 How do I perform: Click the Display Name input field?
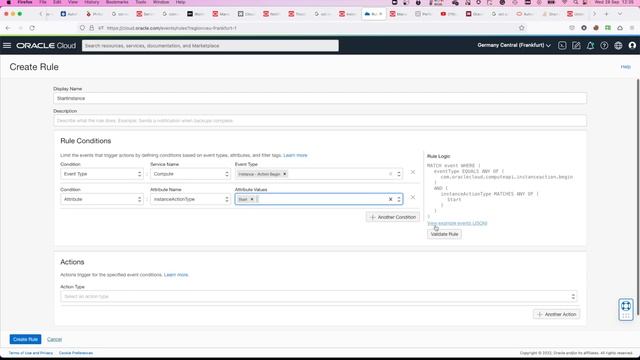(x=320, y=98)
